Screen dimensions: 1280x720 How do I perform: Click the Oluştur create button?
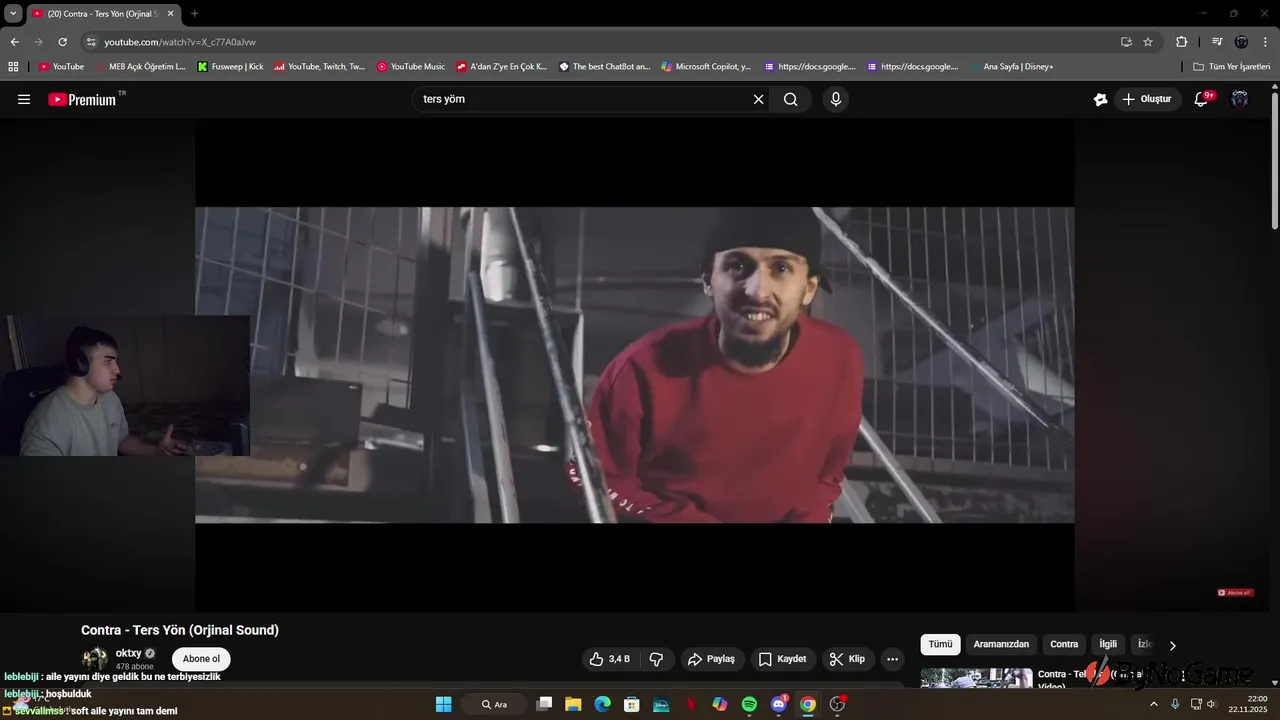(x=1147, y=99)
